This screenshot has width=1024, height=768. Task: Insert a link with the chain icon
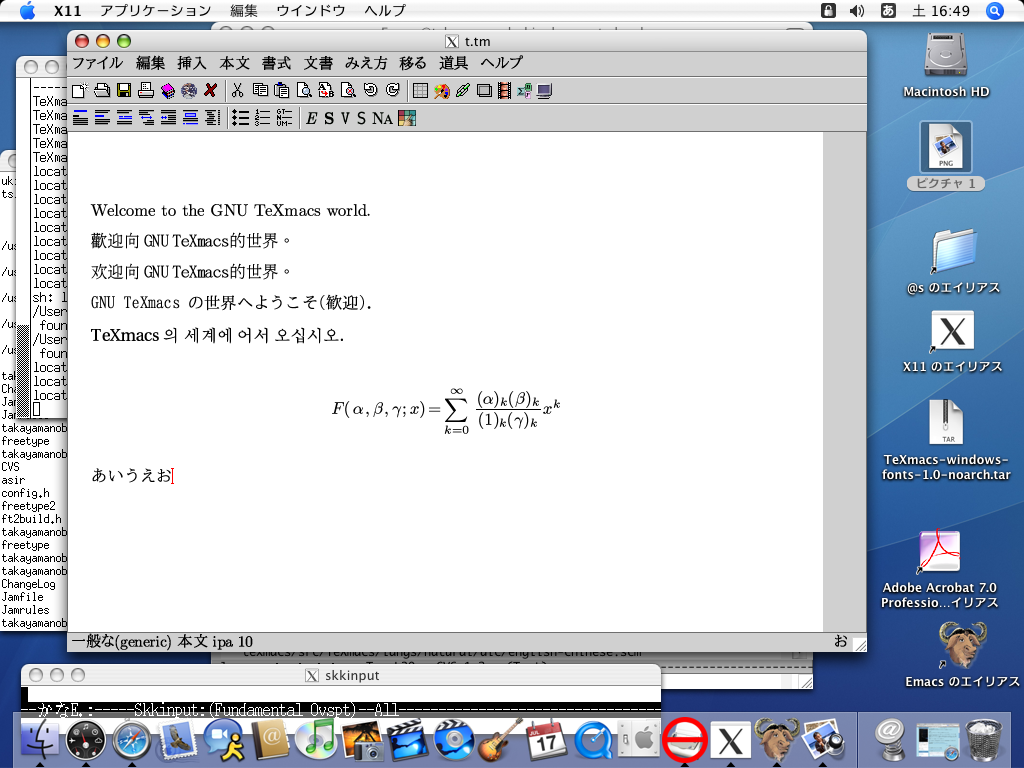tap(463, 91)
